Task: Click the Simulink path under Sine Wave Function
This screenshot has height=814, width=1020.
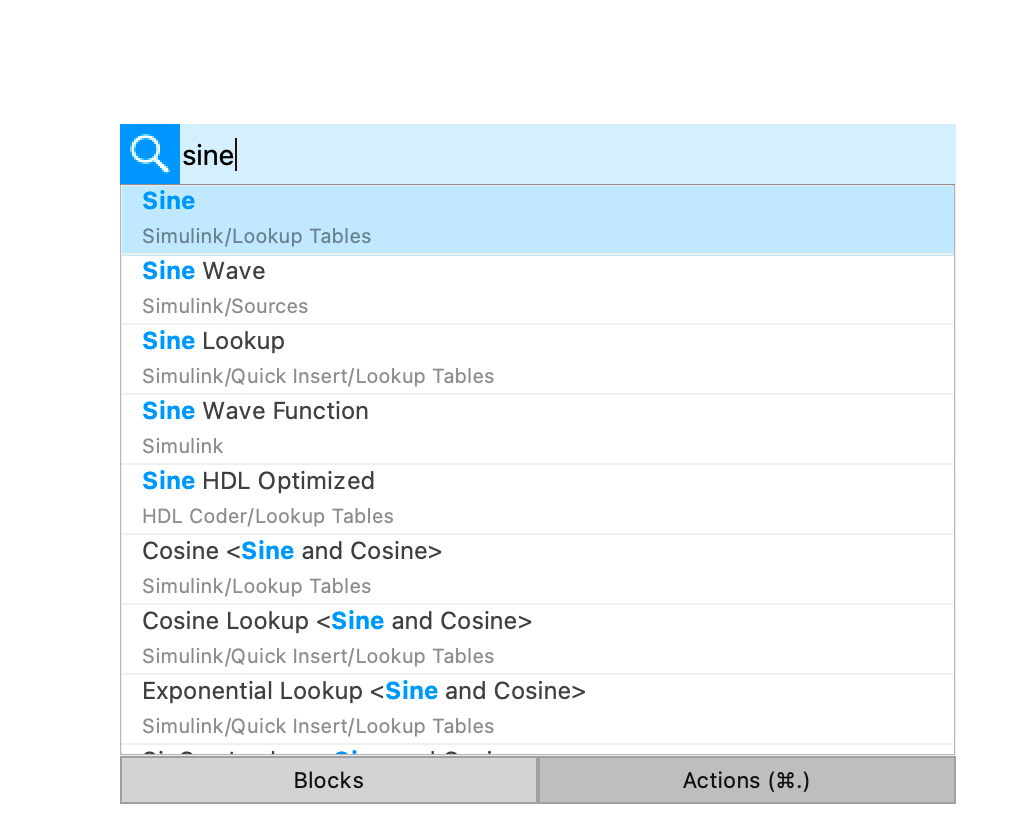Action: click(x=183, y=447)
